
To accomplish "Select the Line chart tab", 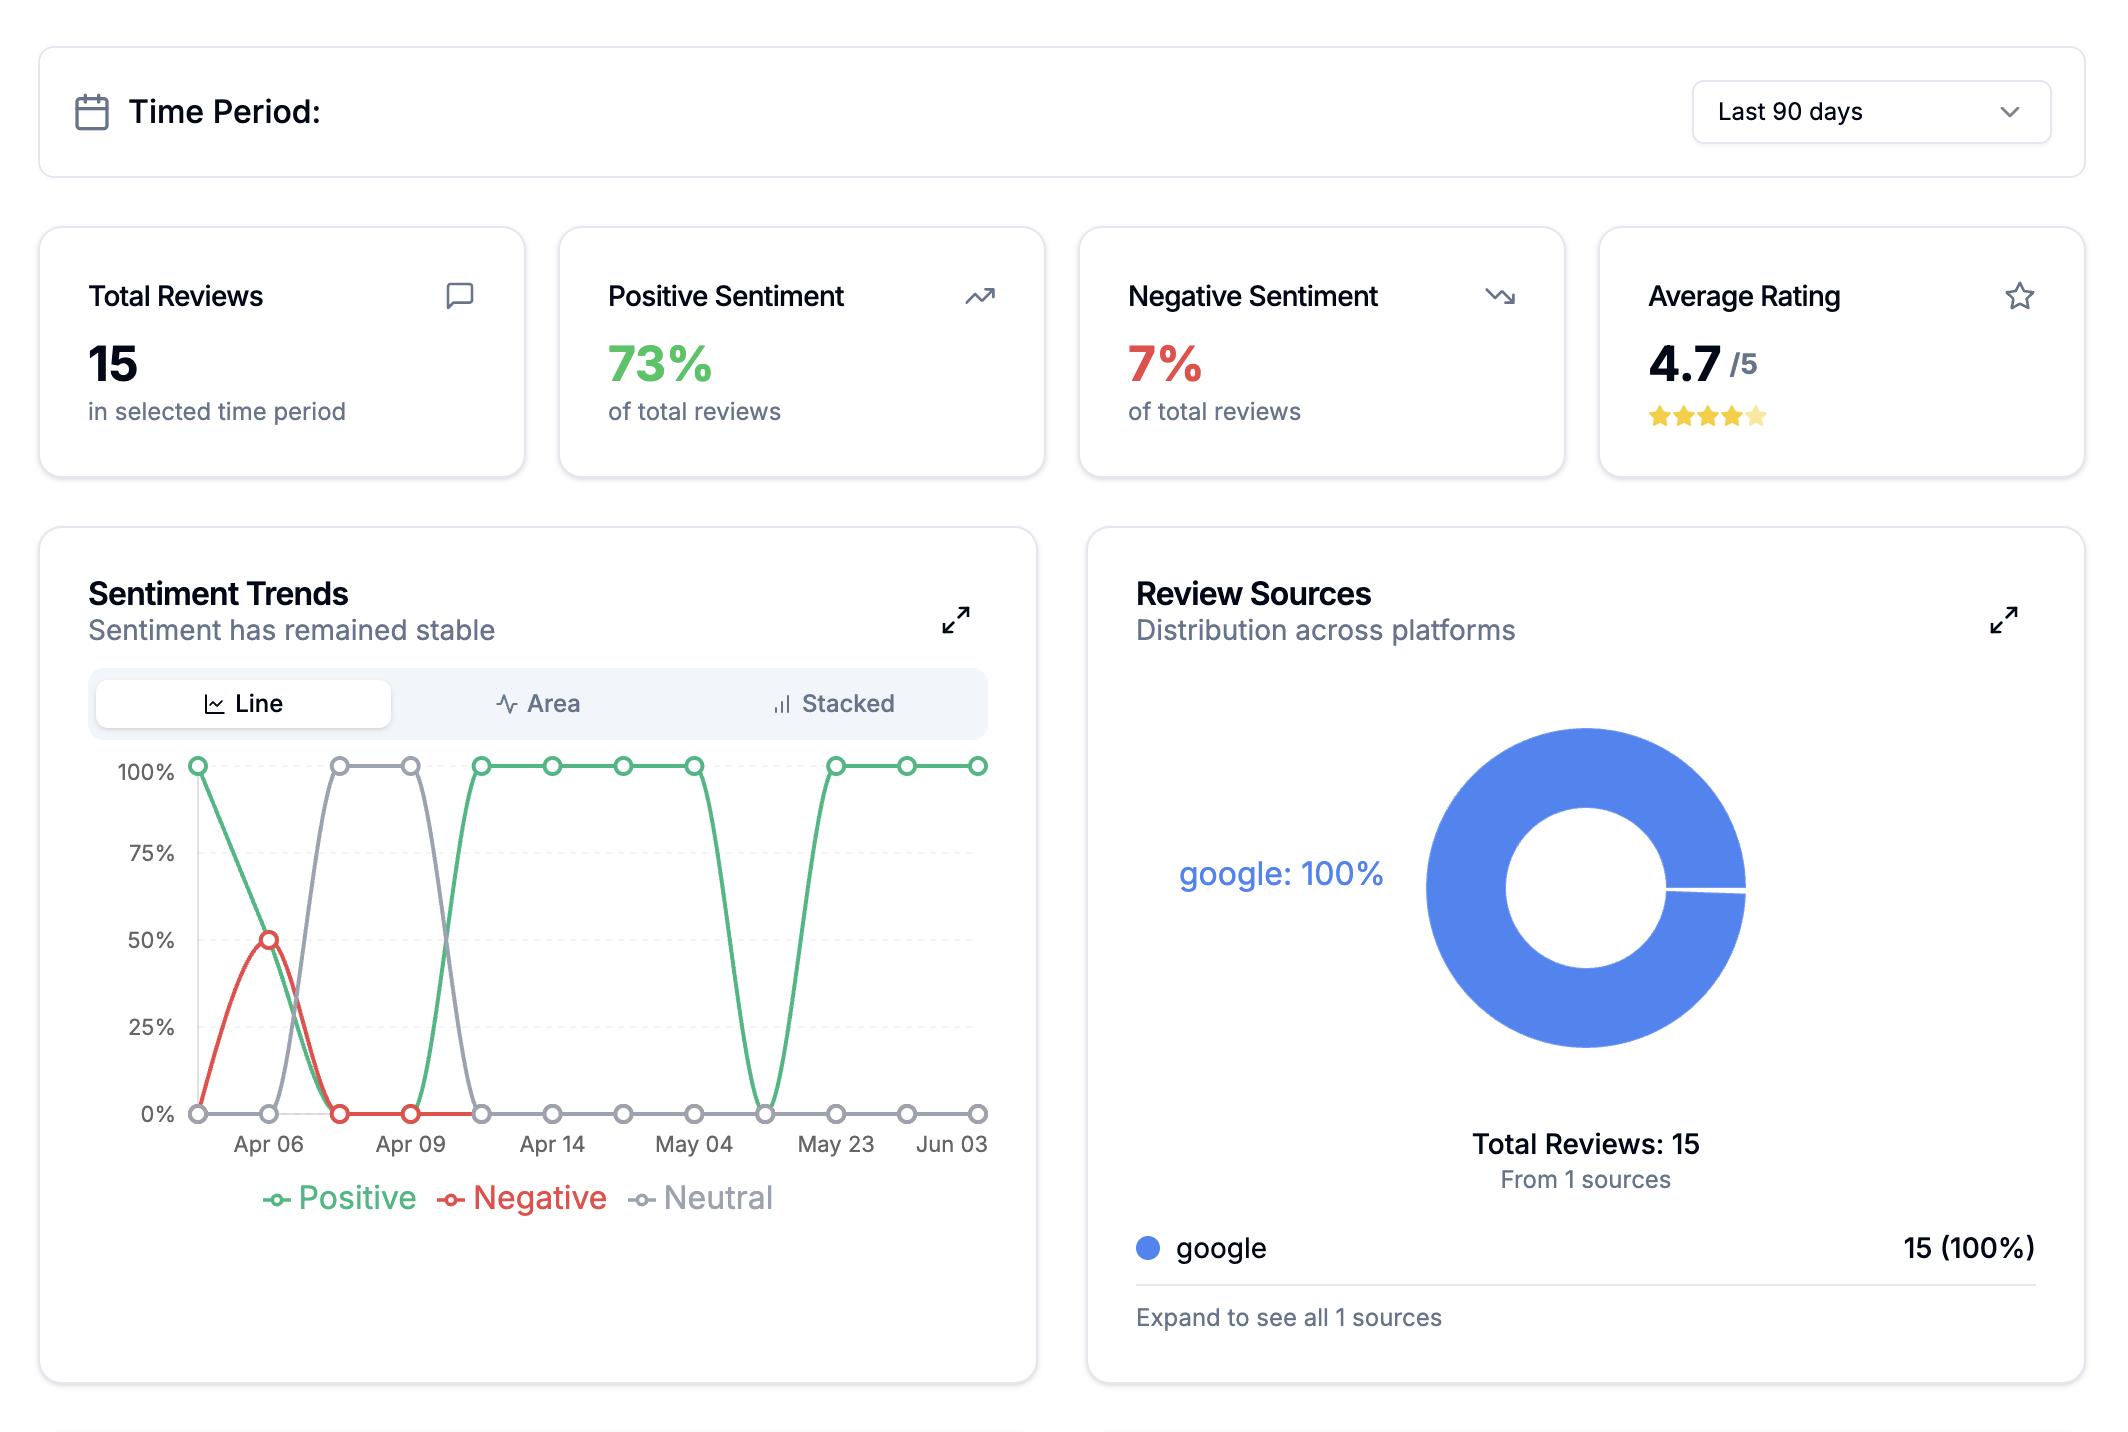I will tap(243, 704).
